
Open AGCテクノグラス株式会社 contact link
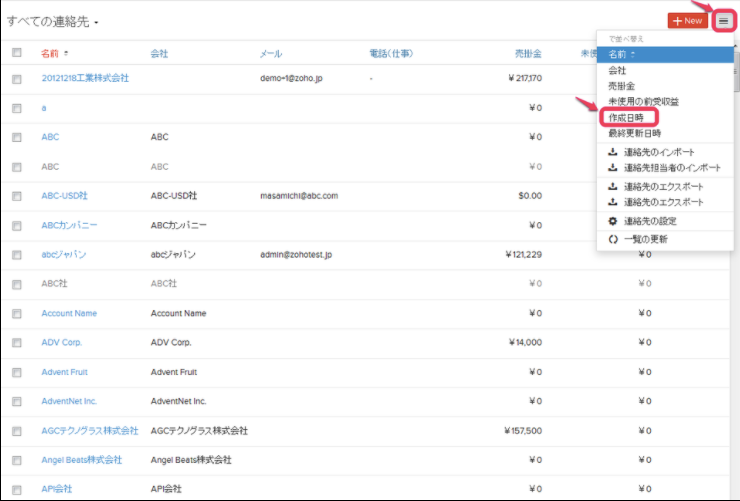click(90, 431)
